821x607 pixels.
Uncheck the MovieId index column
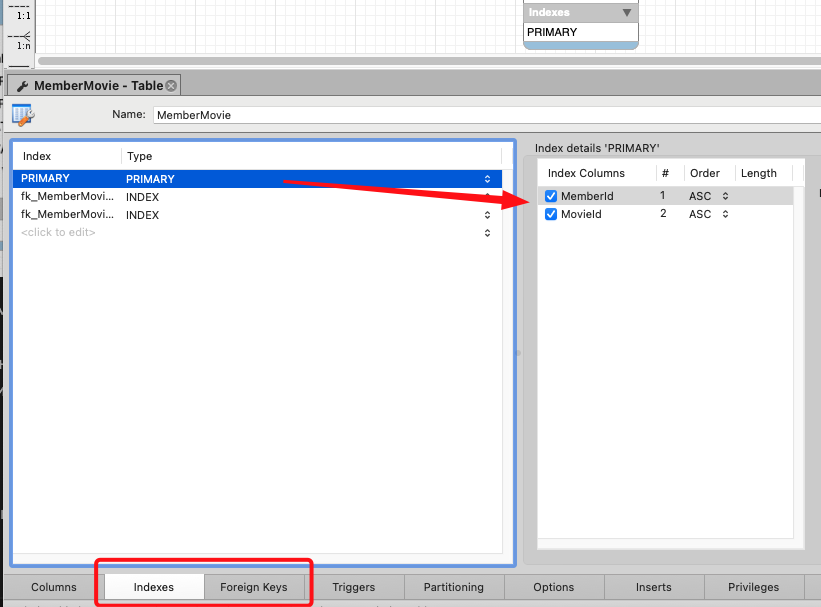point(551,214)
